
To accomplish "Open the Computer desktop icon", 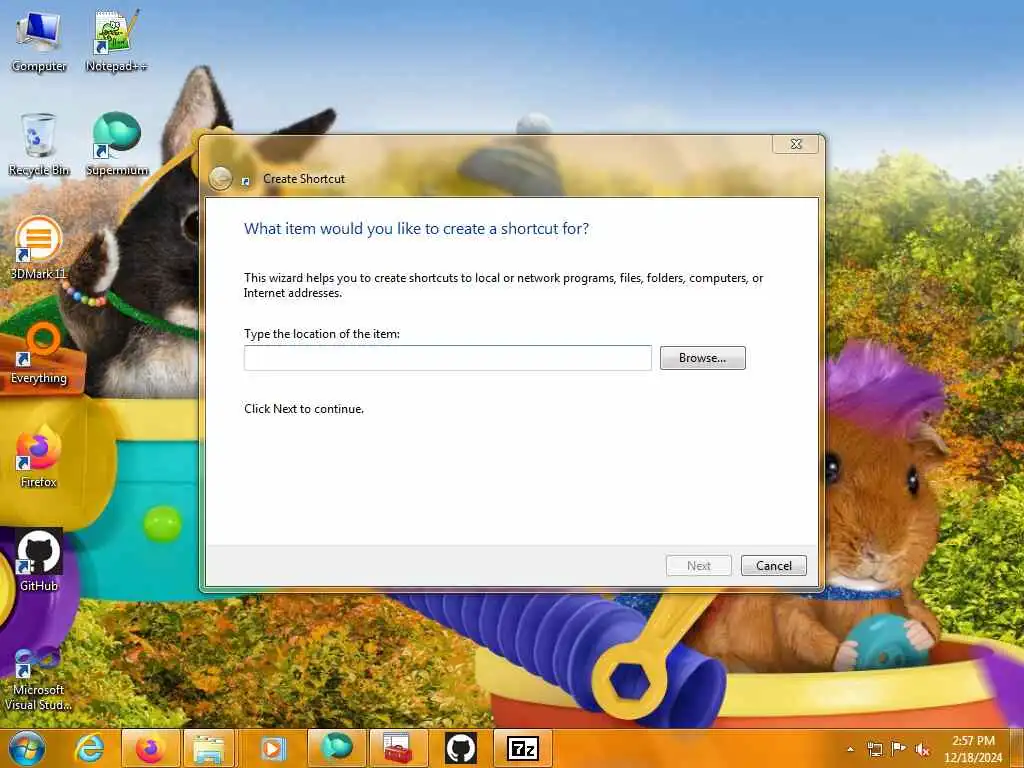I will pos(39,41).
